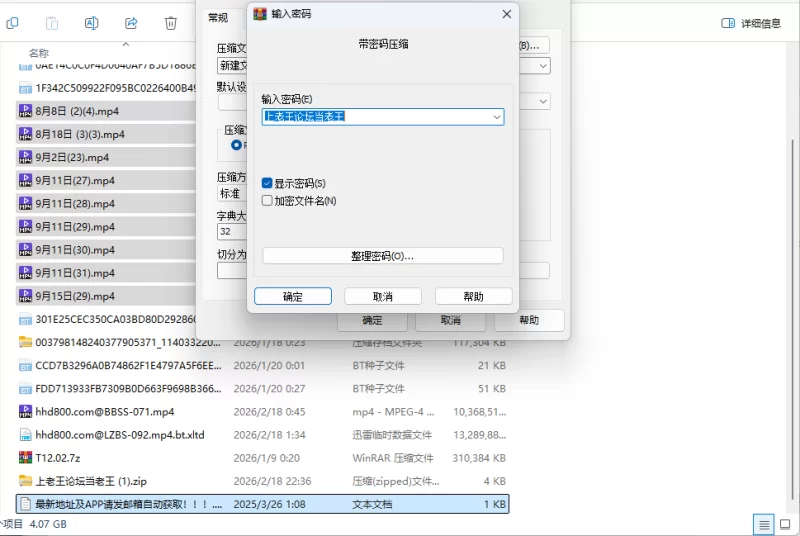The image size is (800, 536).
Task: Open 整理密码 organize passwords button
Action: [x=382, y=256]
